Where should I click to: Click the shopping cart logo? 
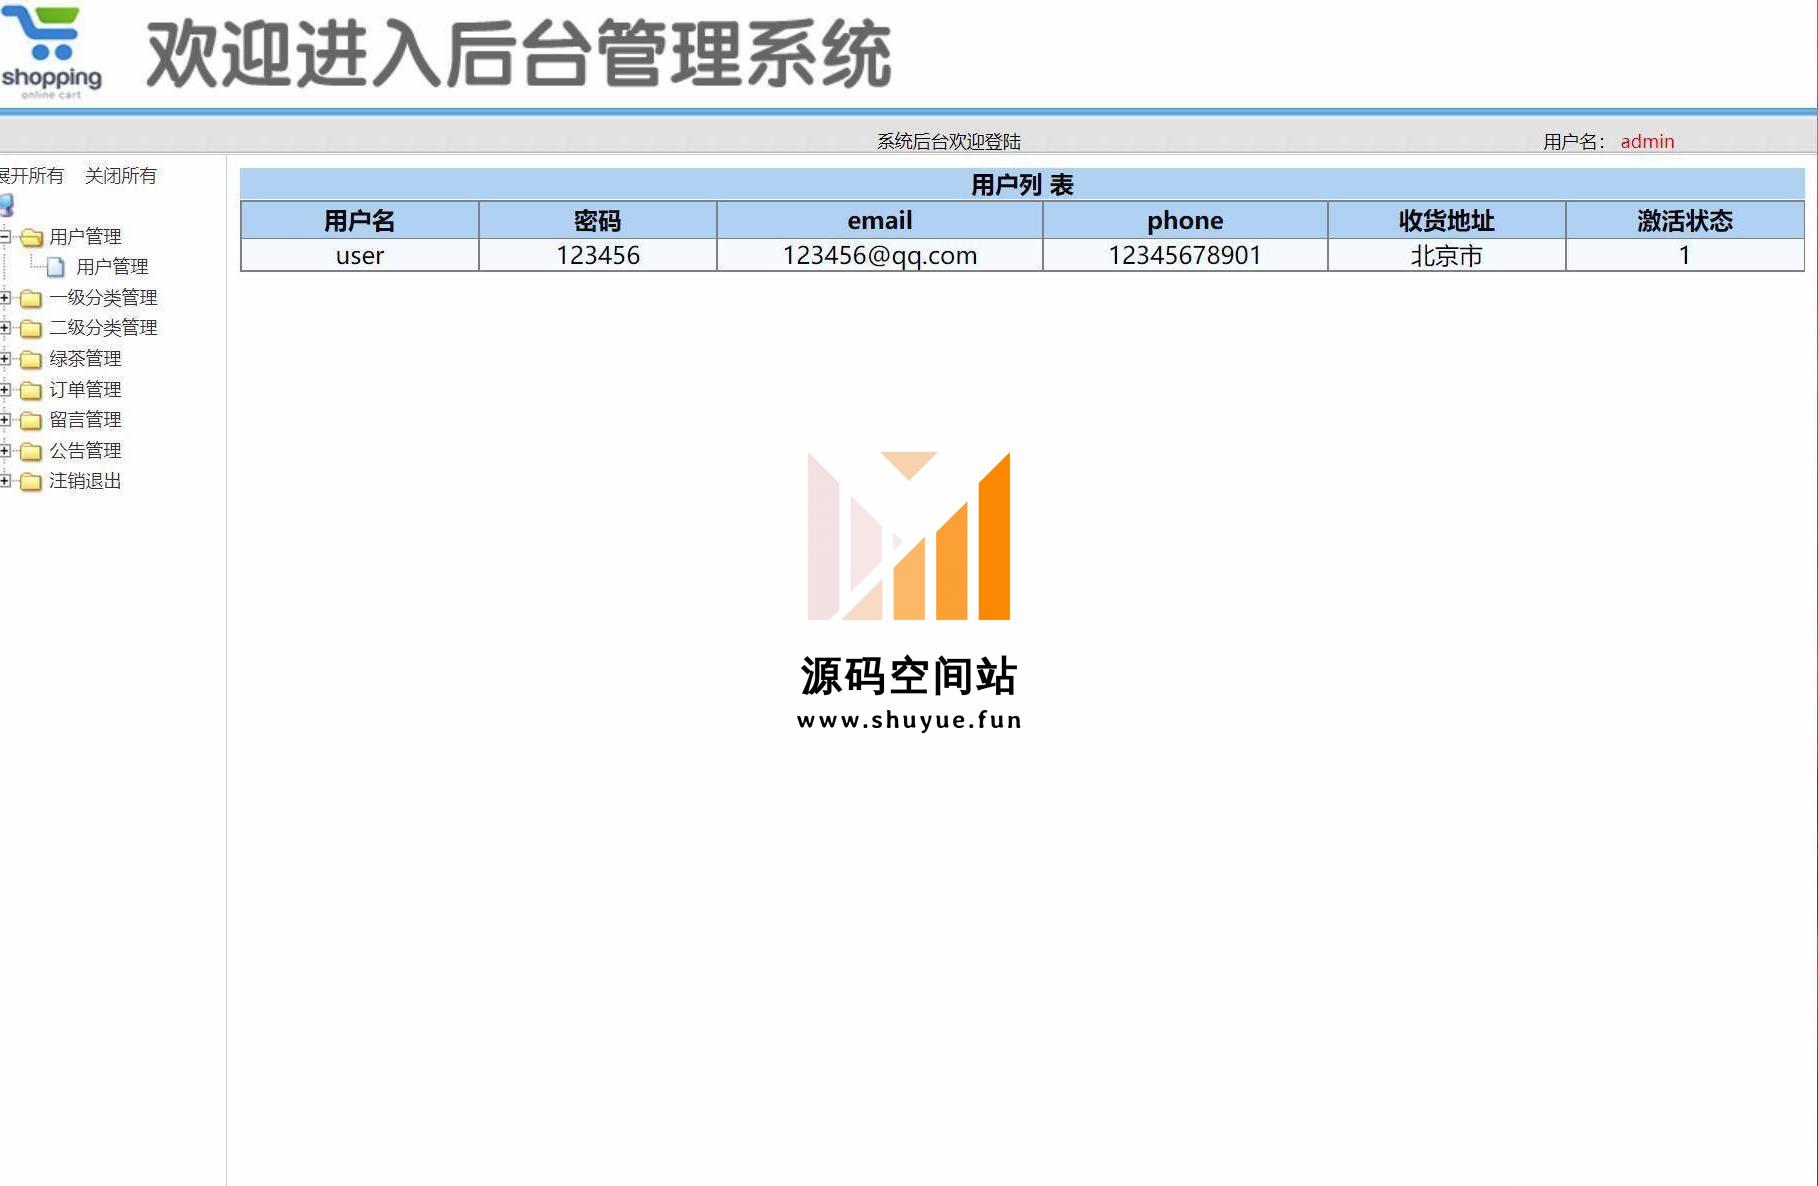(x=51, y=52)
